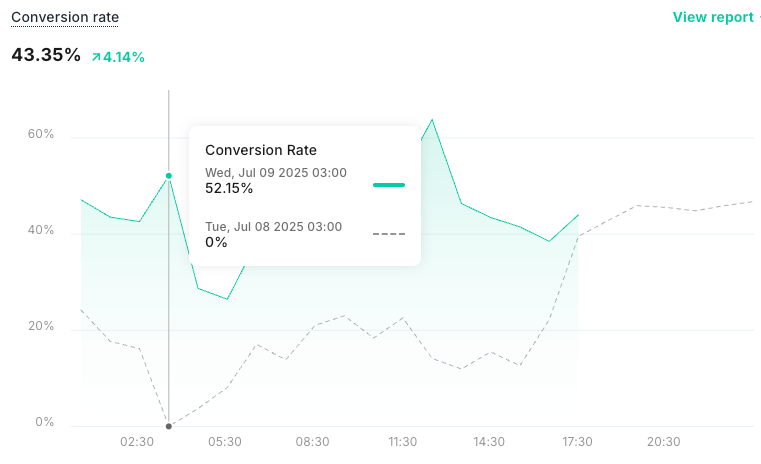
Task: Open the View report link
Action: [x=714, y=17]
